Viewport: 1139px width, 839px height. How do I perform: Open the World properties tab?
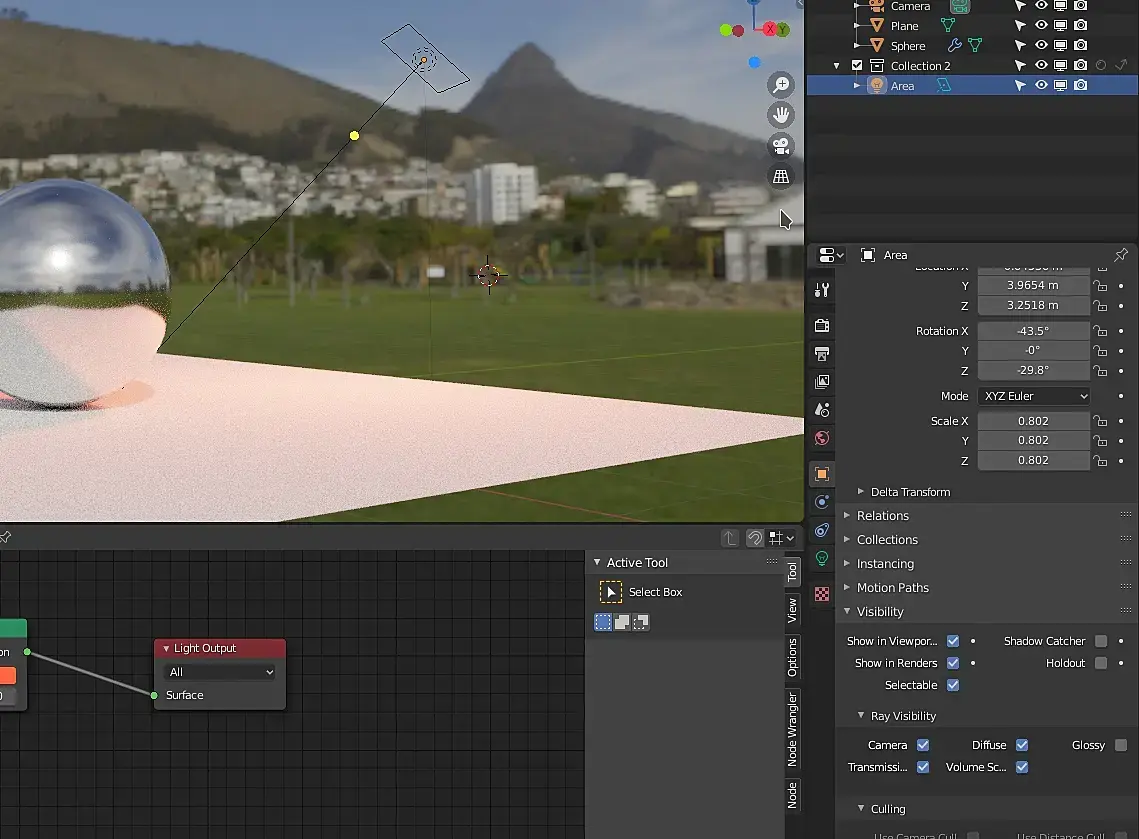pos(822,438)
